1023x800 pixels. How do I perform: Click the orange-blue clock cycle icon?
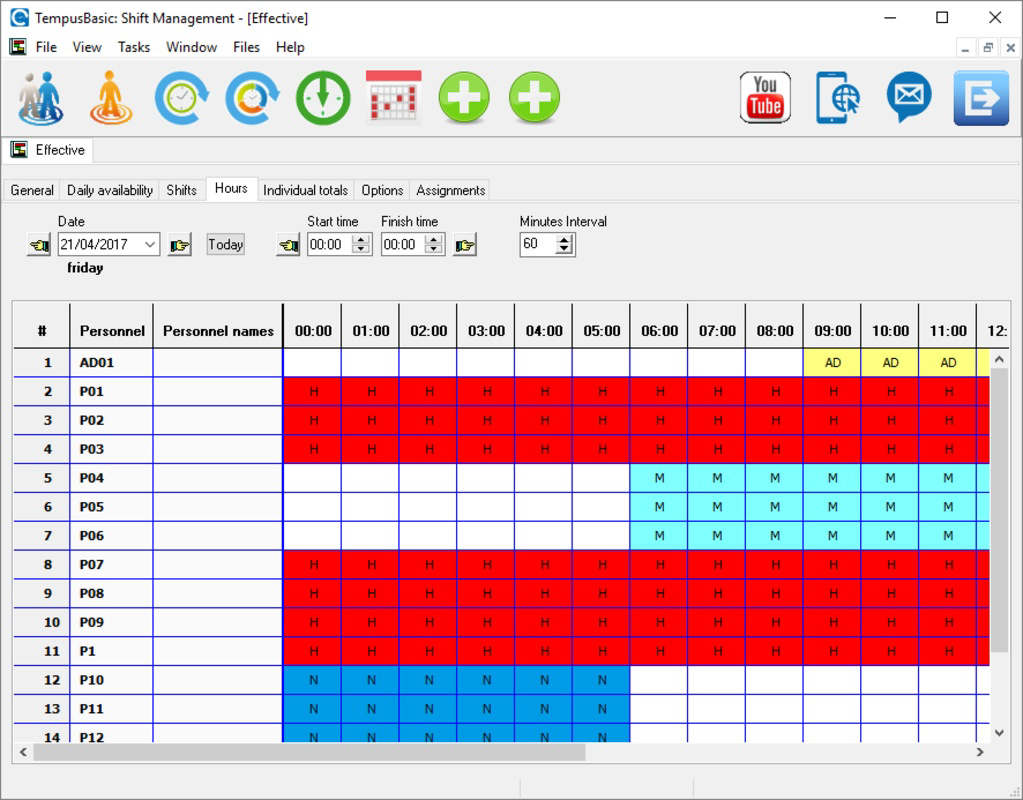click(x=252, y=98)
